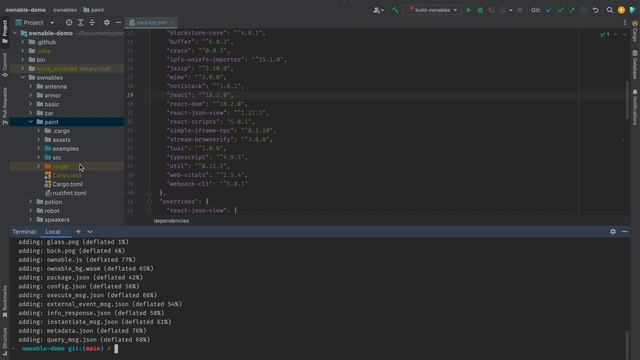Open the teal shield icon in toolbar
This screenshot has height=360, width=640.
632,10
